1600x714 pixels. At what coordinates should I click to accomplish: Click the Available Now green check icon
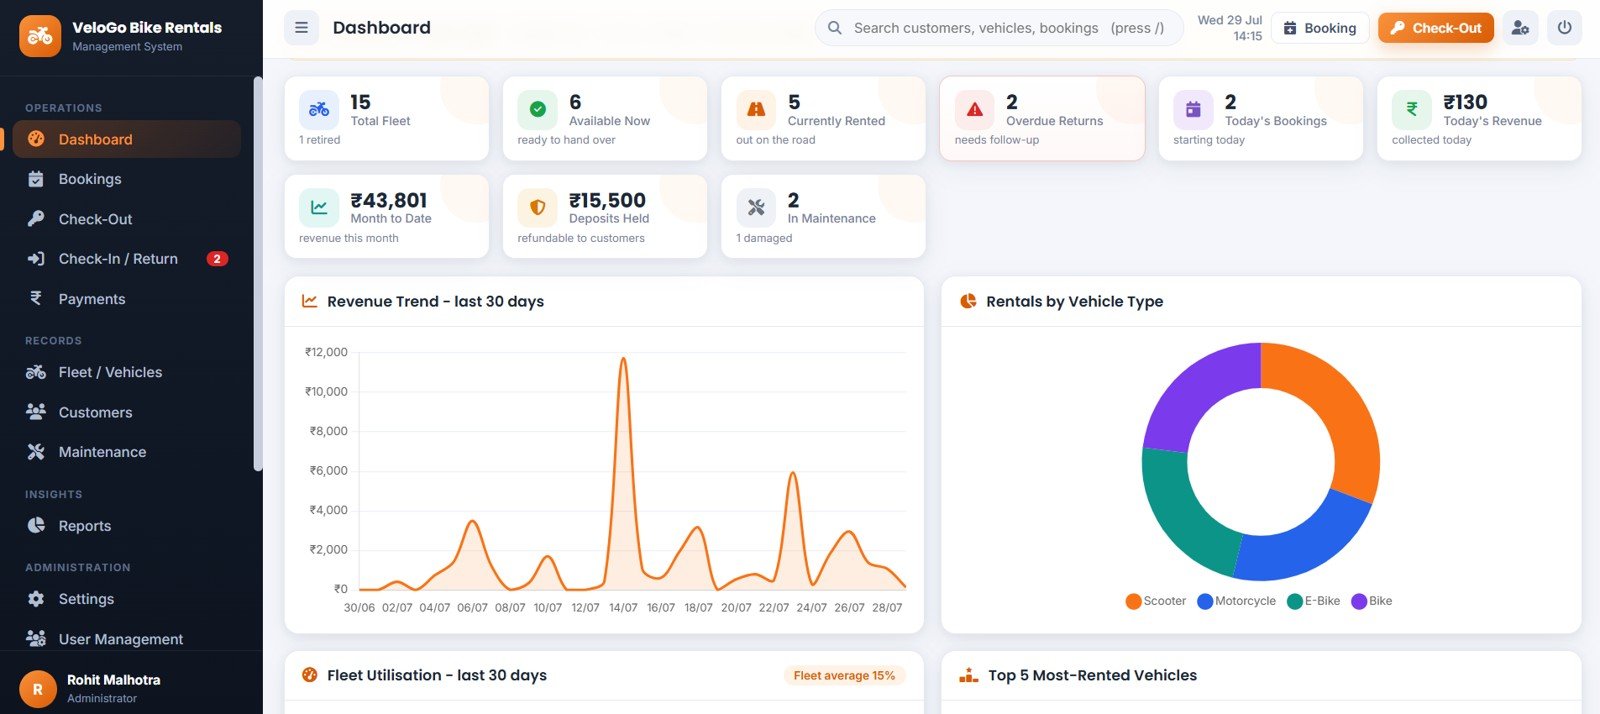pyautogui.click(x=537, y=109)
